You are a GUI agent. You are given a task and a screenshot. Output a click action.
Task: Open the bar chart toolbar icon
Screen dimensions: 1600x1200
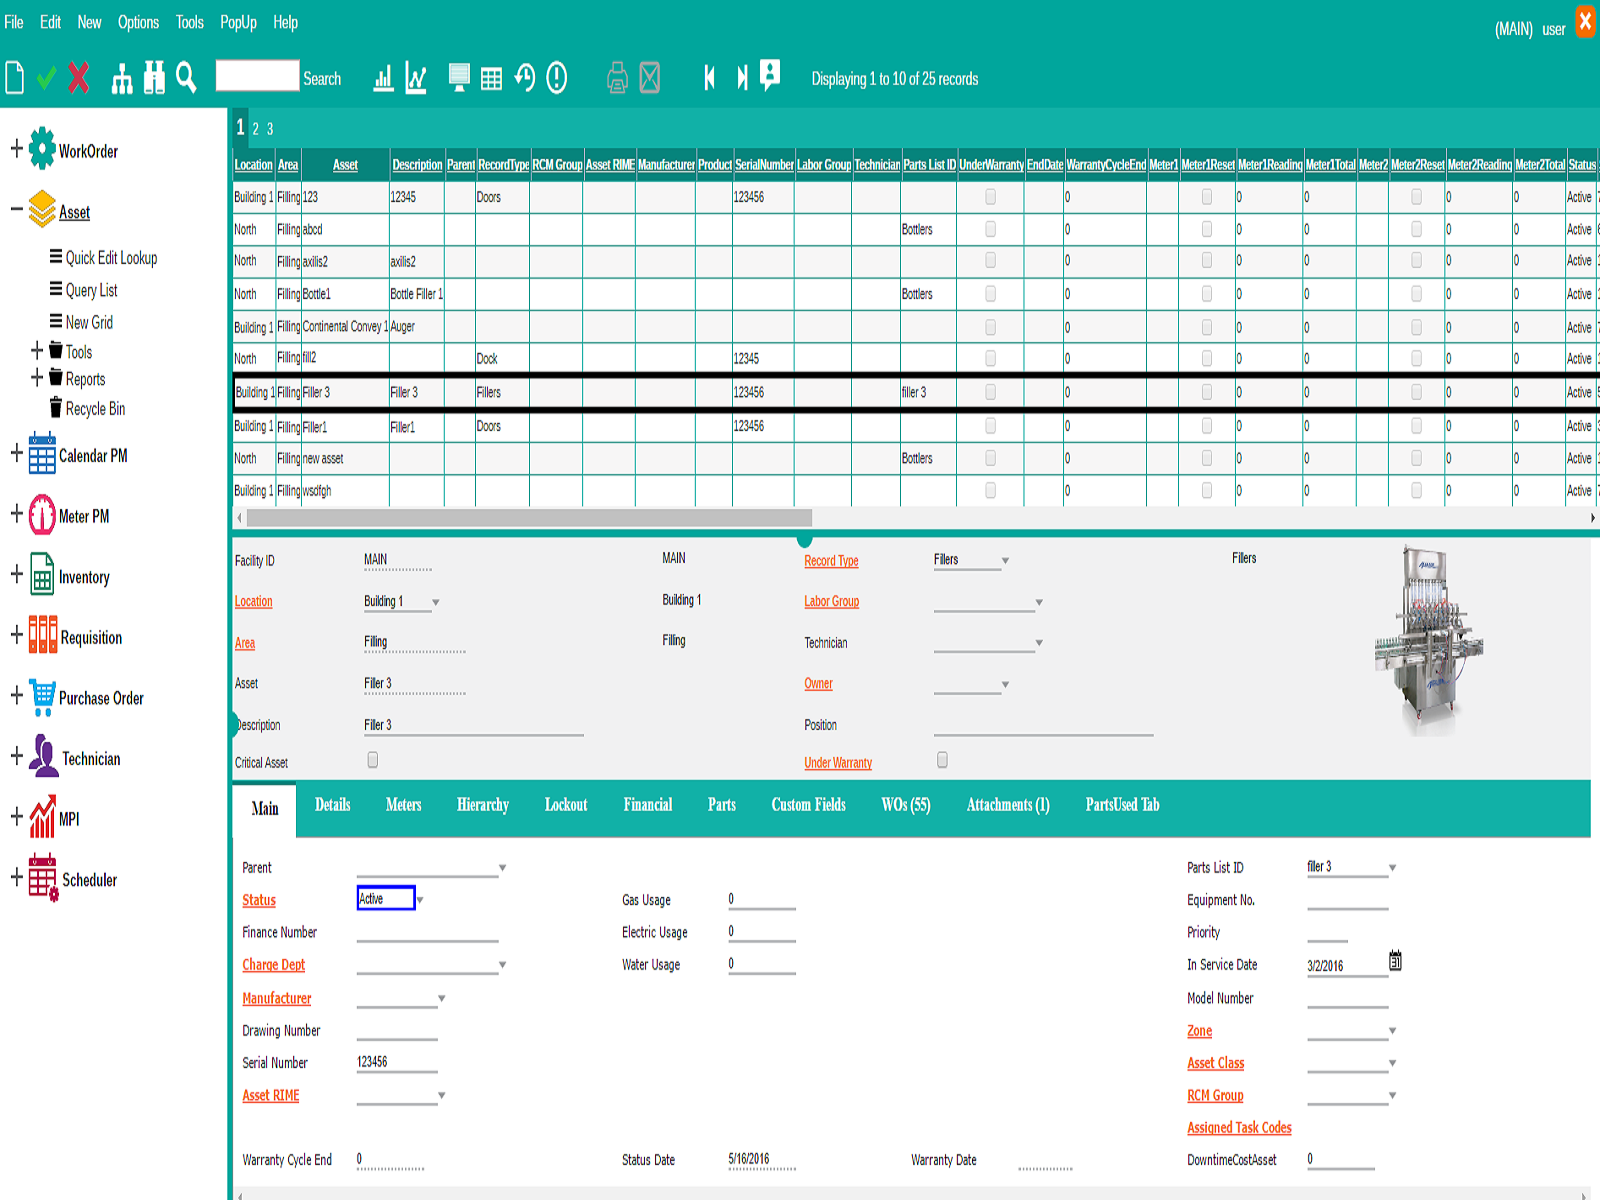pos(383,78)
